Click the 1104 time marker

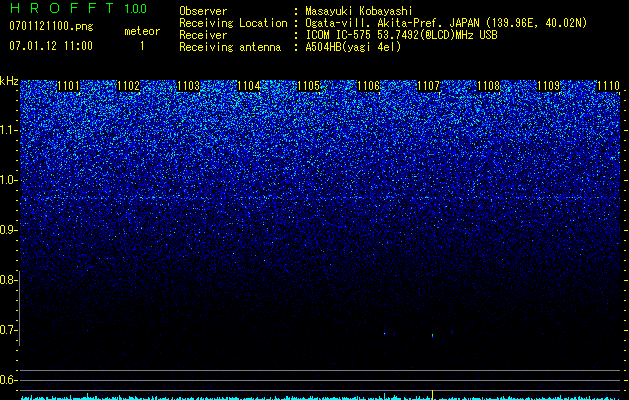tap(249, 86)
